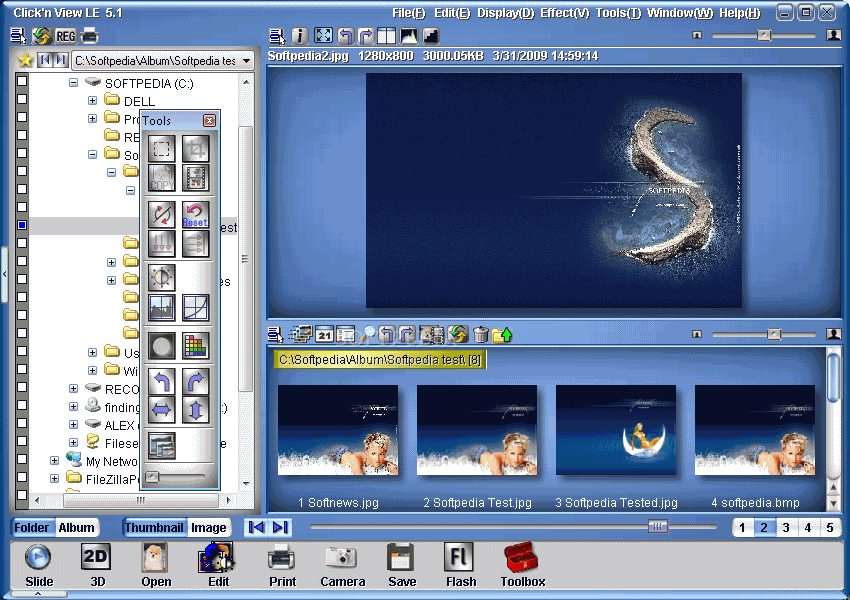850x600 pixels.
Task: Go to page 3 of thumbnails
Action: pos(785,527)
